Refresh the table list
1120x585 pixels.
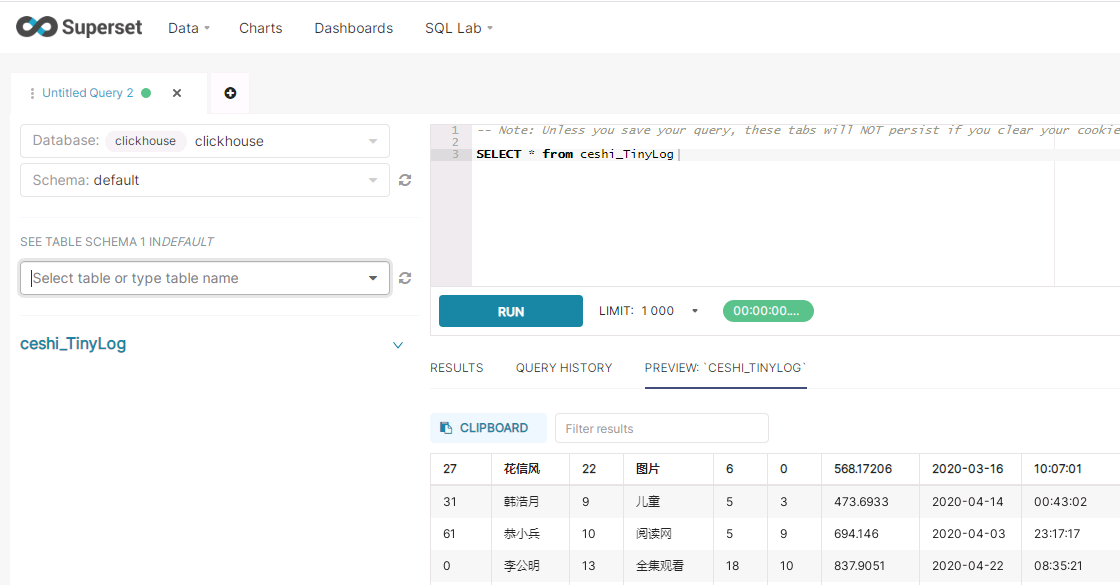pos(405,278)
